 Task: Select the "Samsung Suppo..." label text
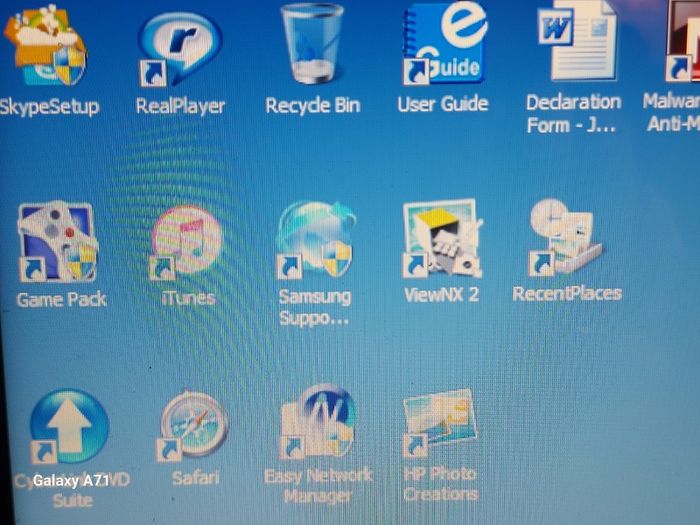tap(314, 307)
